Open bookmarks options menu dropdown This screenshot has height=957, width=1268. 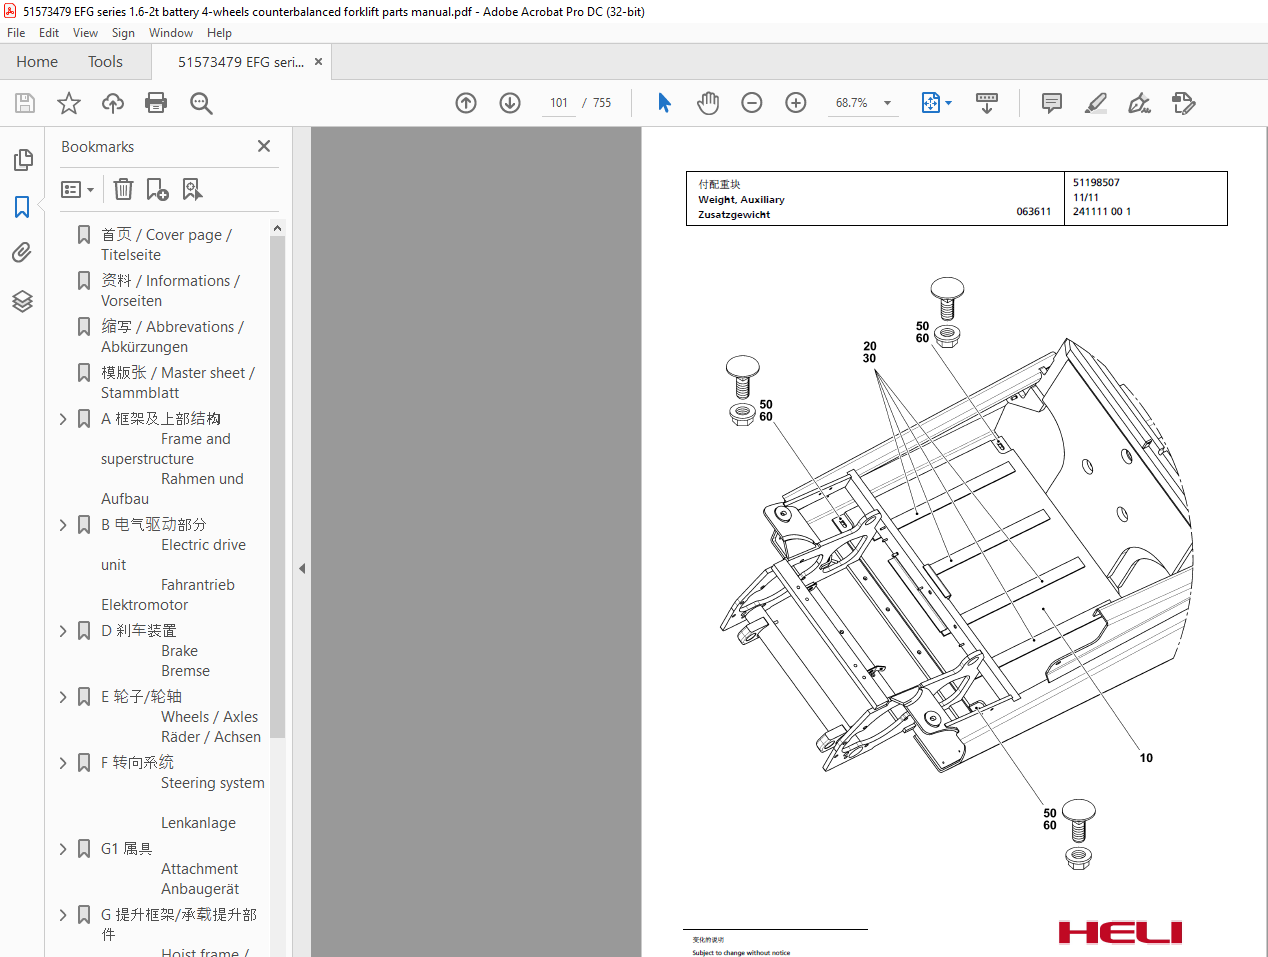point(78,189)
